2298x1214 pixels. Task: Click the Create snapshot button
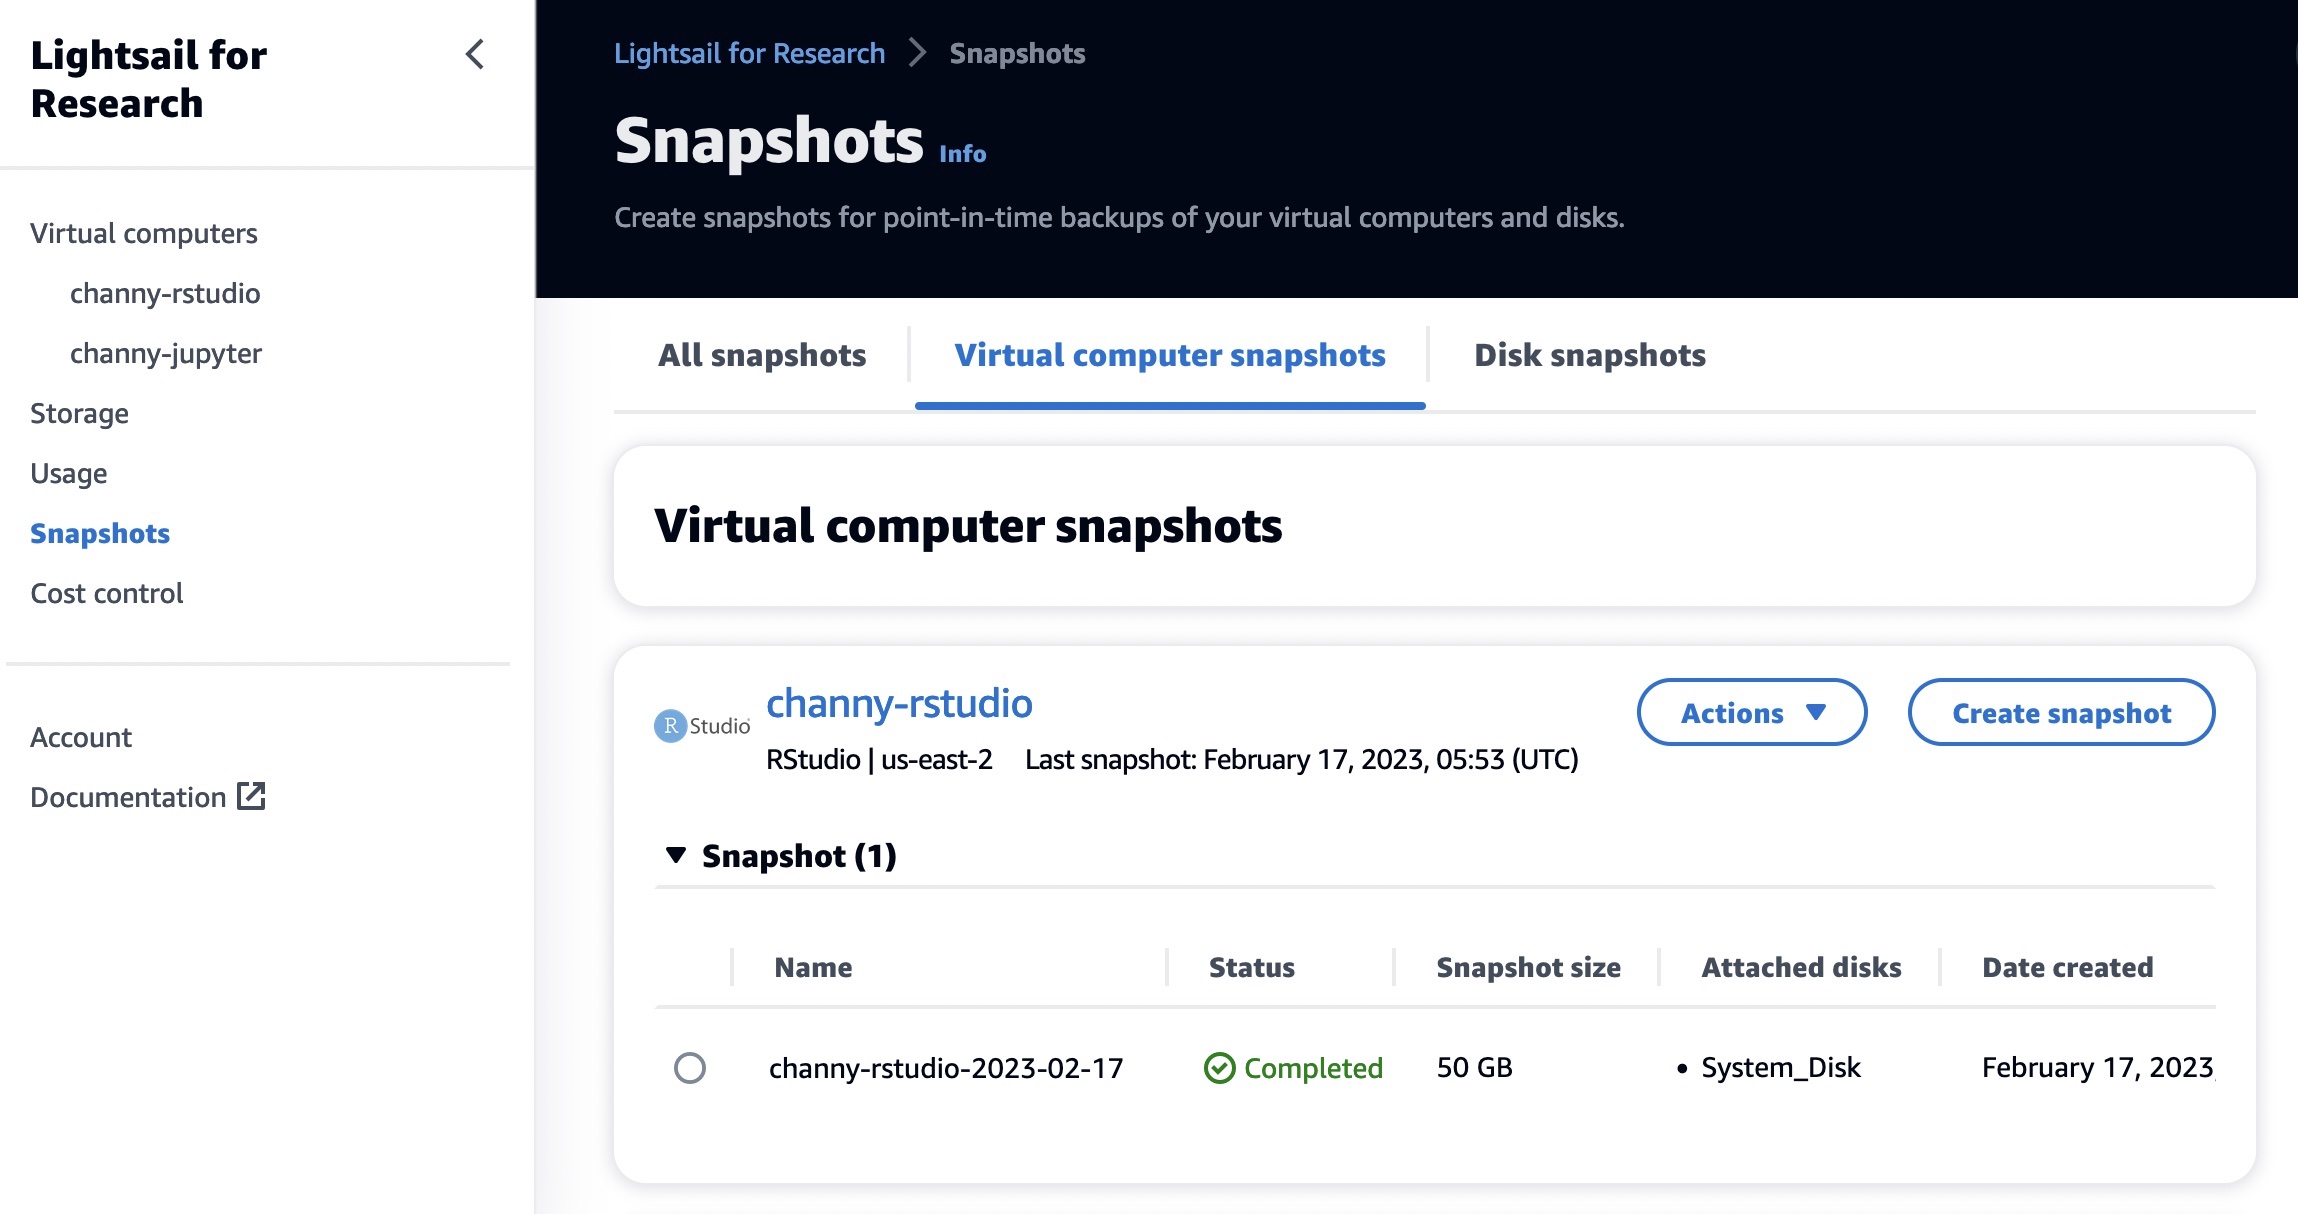point(2061,712)
